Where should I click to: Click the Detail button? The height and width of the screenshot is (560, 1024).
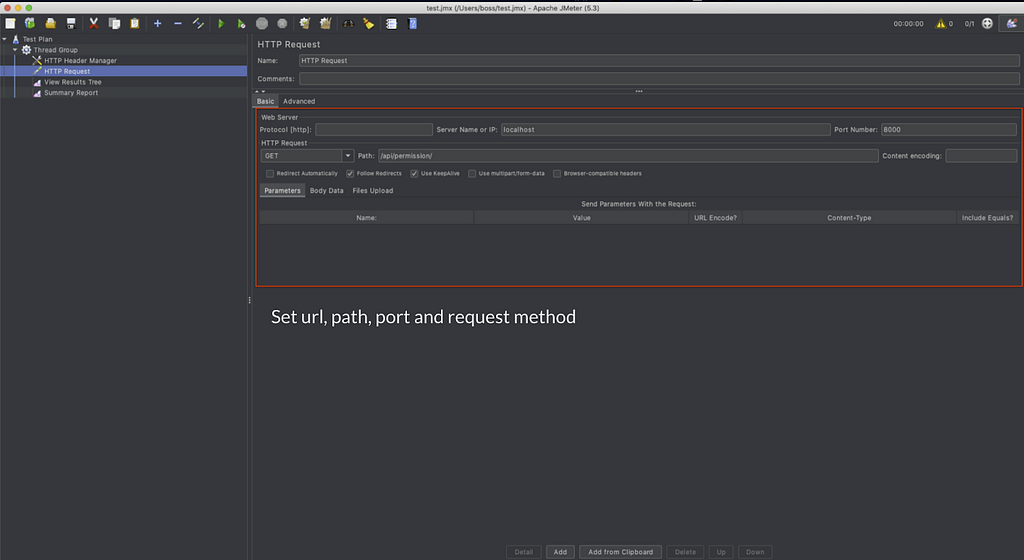coord(524,552)
